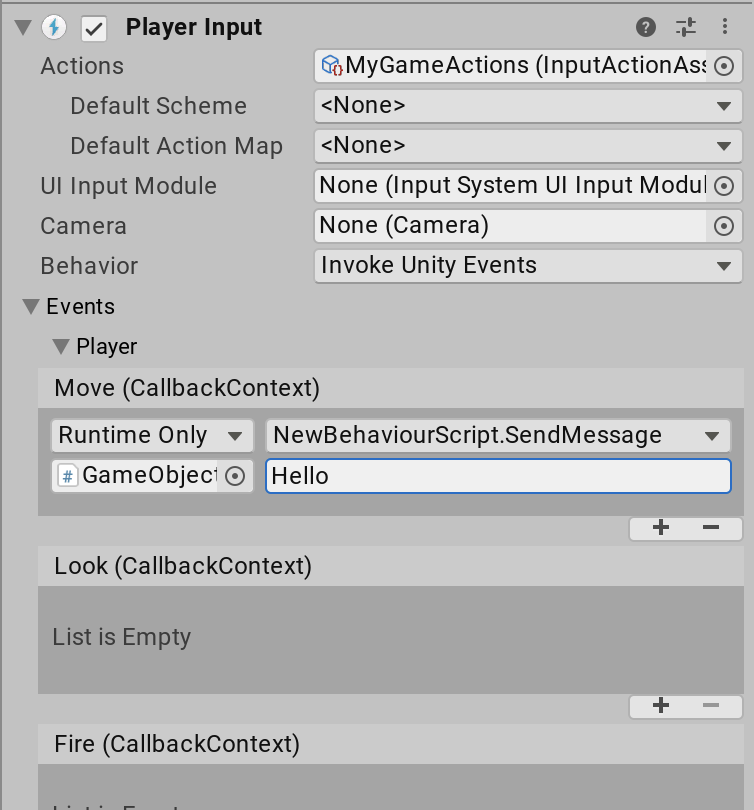Open the Player Input help reference icon
Screen dimensions: 754x810
click(646, 27)
